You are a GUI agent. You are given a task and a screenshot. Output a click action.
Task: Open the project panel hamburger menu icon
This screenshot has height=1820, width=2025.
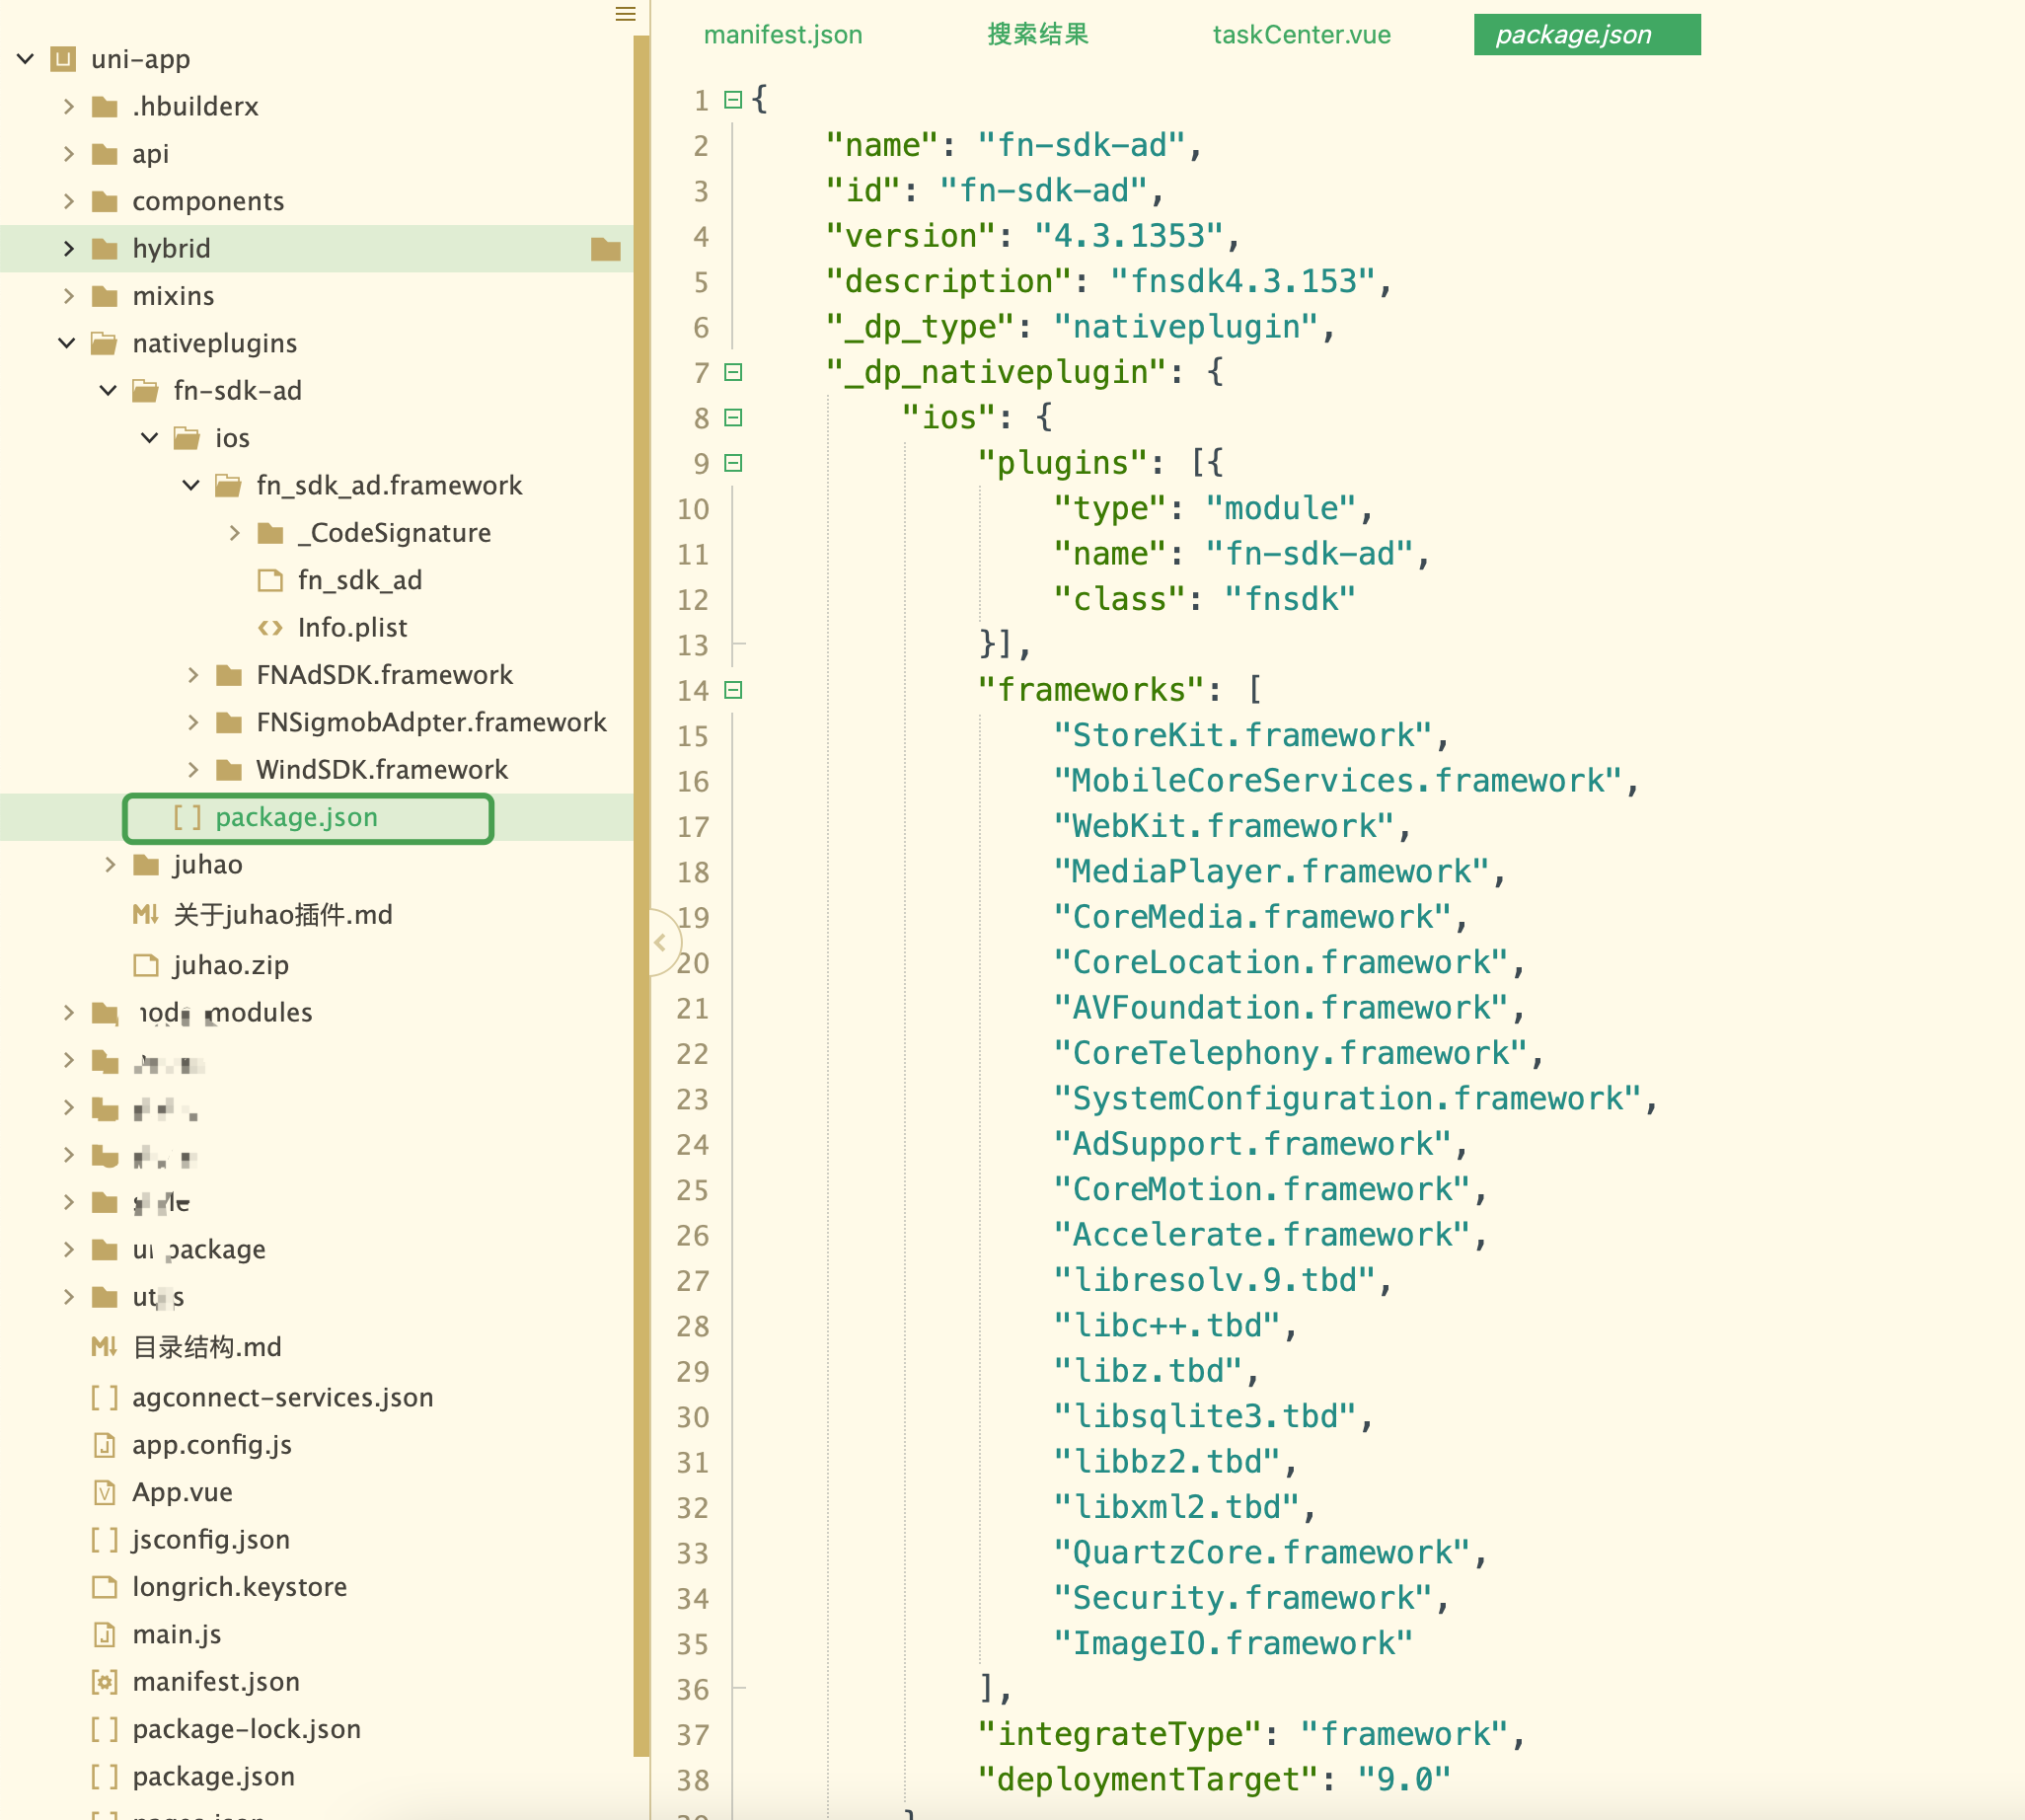[x=625, y=13]
